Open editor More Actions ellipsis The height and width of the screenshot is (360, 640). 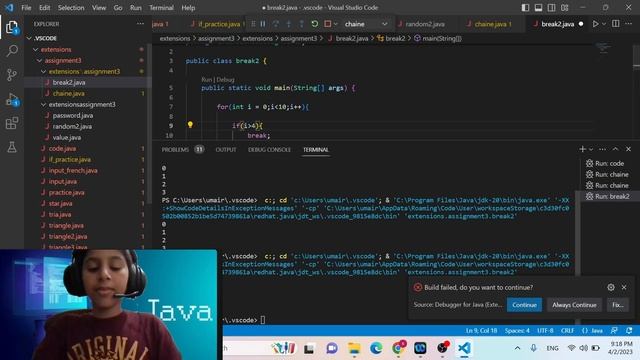coord(629,24)
